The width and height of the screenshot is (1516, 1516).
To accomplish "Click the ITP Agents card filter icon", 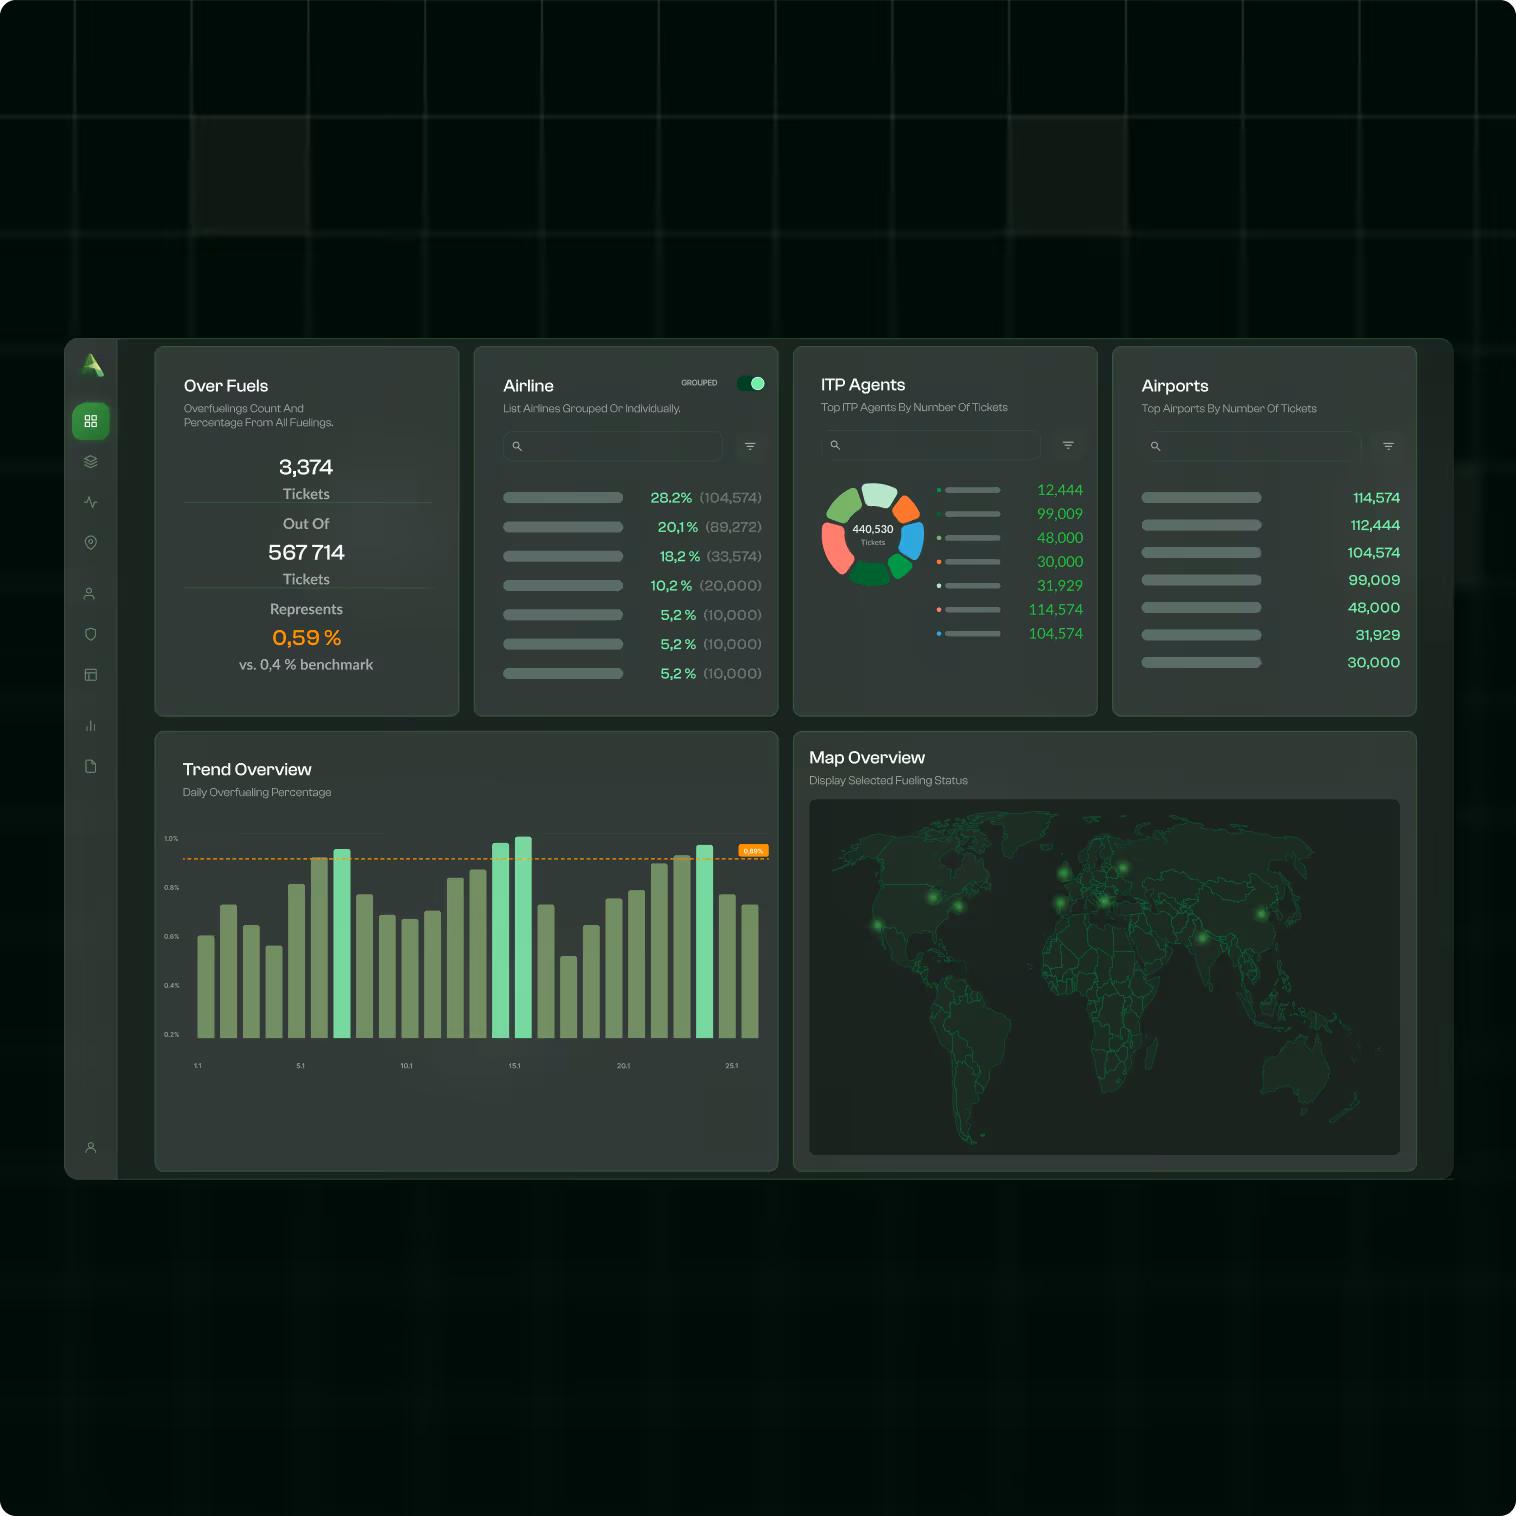I will [x=1068, y=445].
